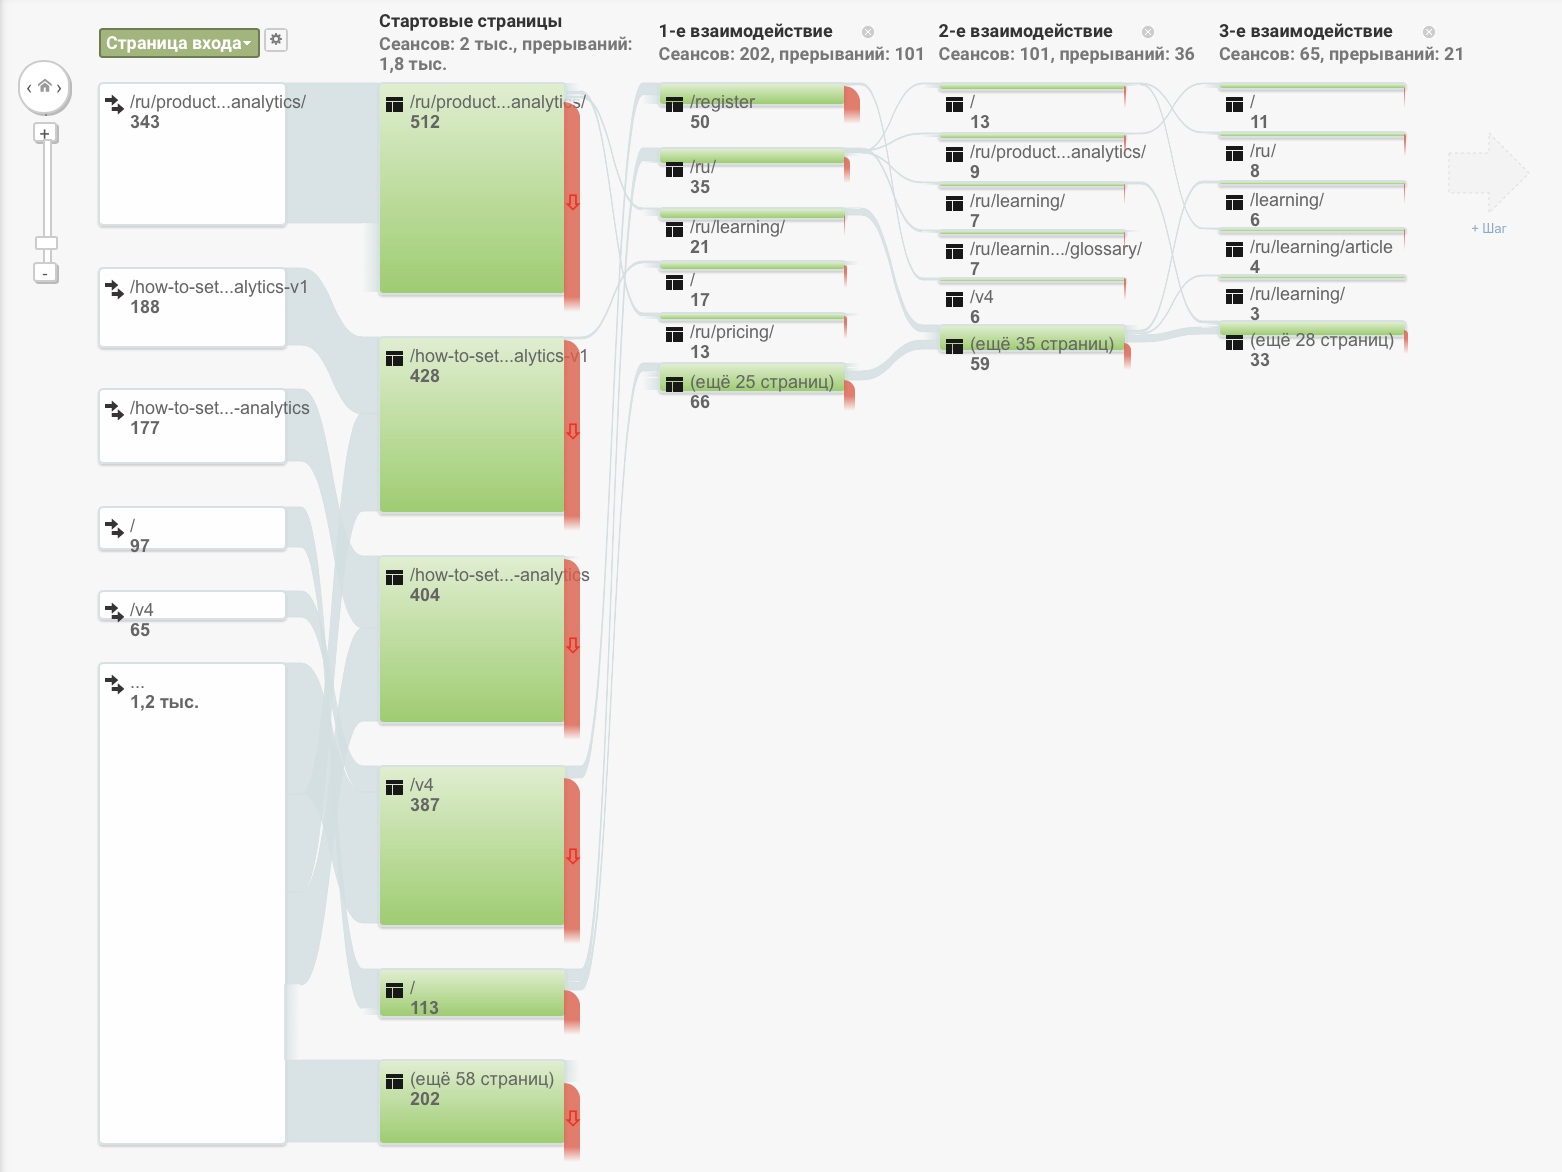Remove the 2-е взаимодействие step

(1148, 32)
